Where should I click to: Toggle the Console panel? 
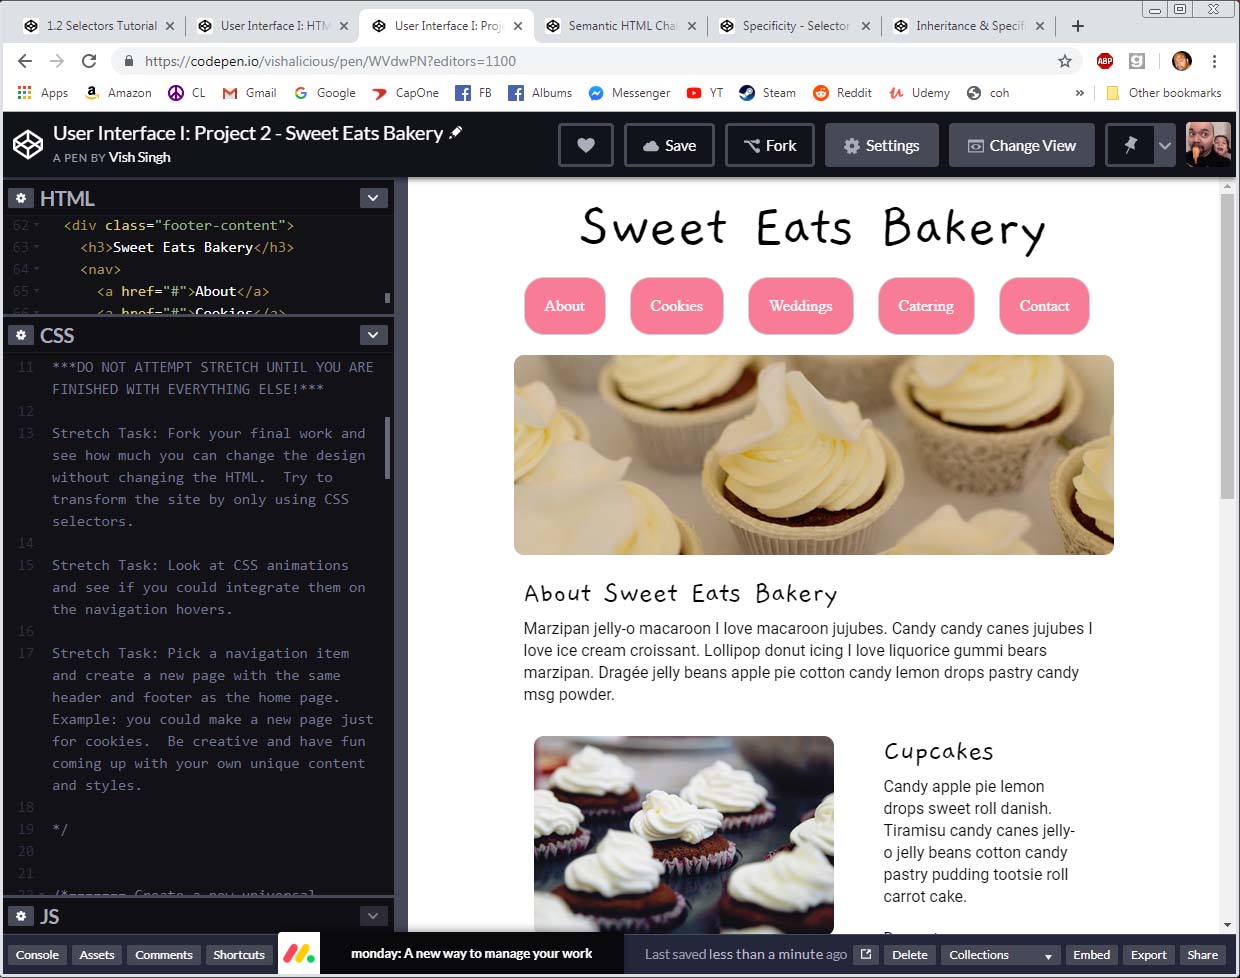click(x=37, y=955)
